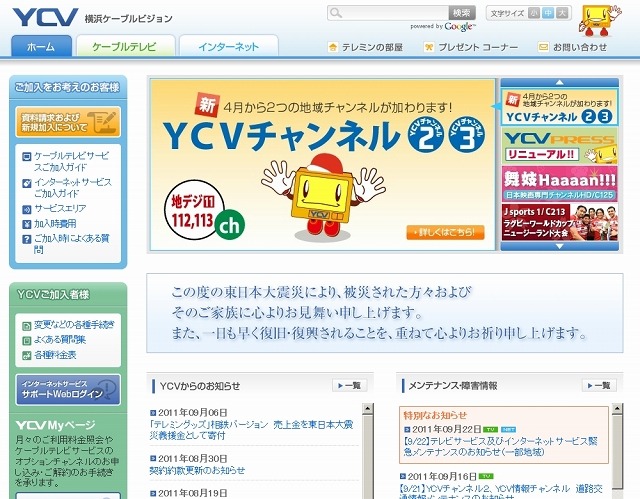Open サポートWebログイン button
This screenshot has height=499, width=640.
[x=68, y=390]
